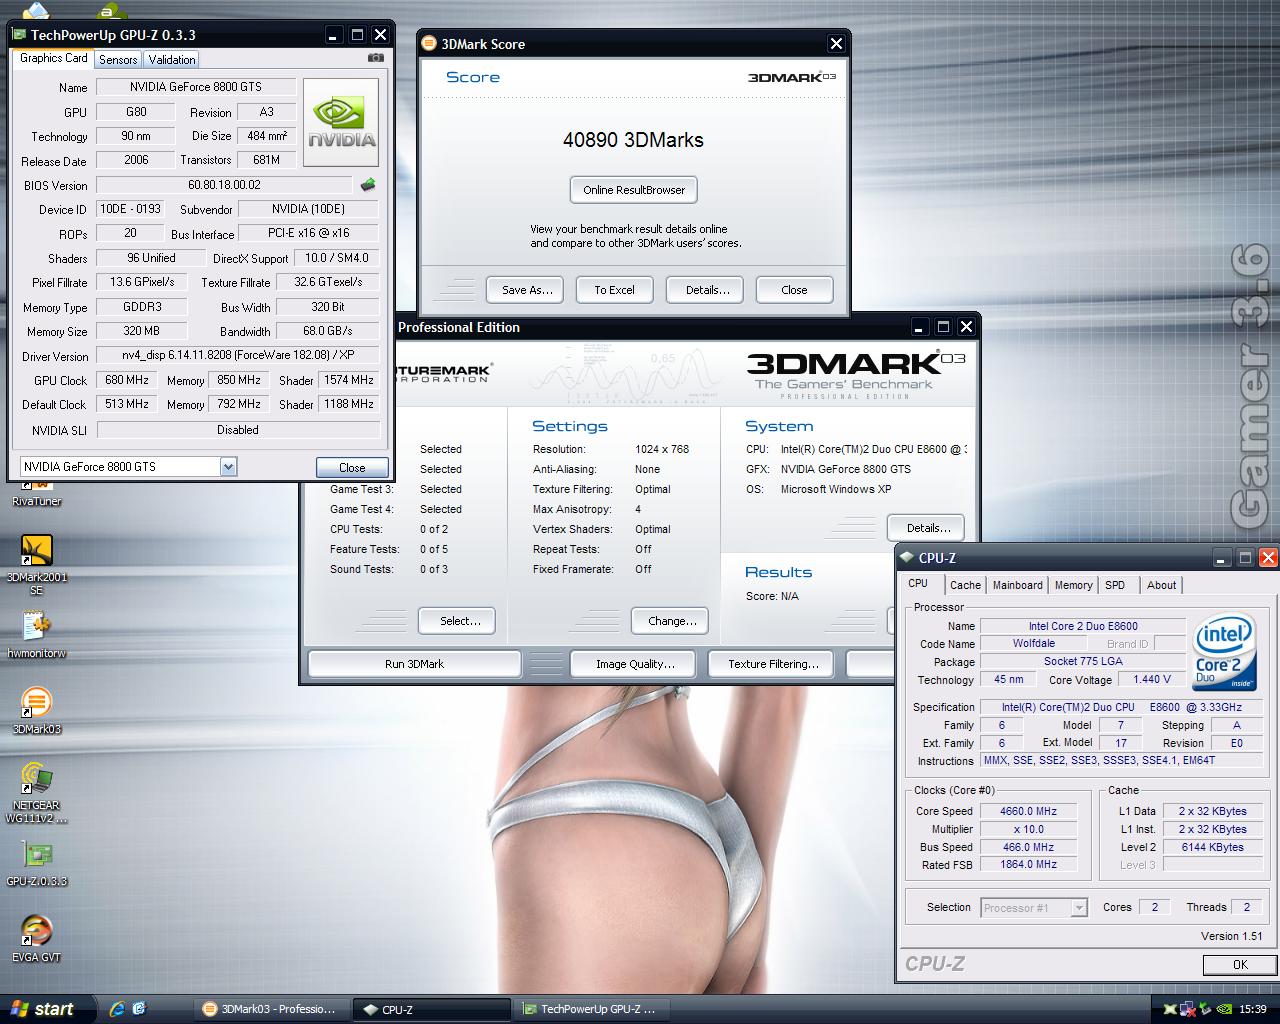Click the System Details... button in 3DMark03

pyautogui.click(x=928, y=528)
